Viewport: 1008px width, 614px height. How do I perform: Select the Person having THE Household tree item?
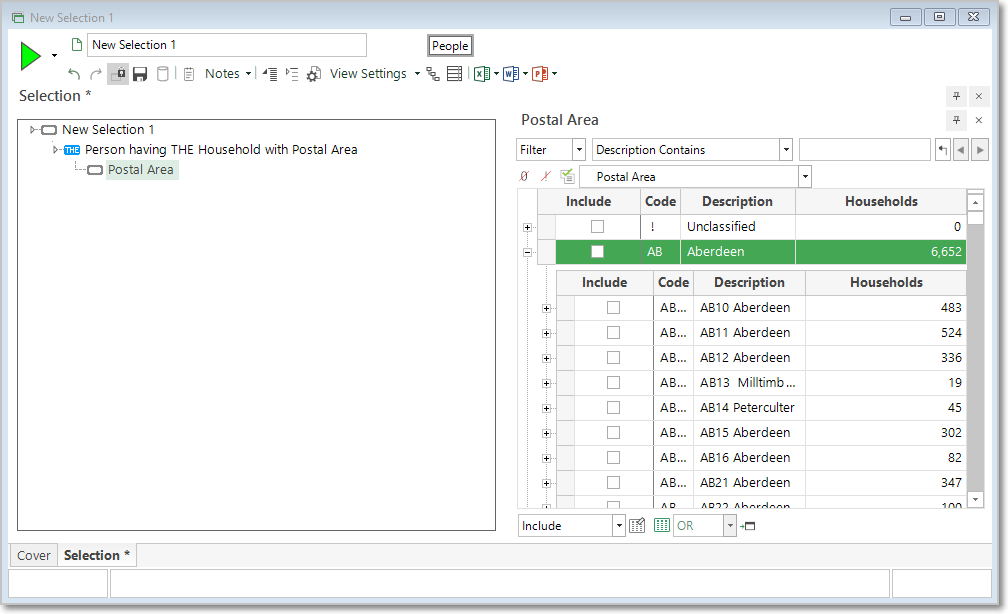coord(221,150)
